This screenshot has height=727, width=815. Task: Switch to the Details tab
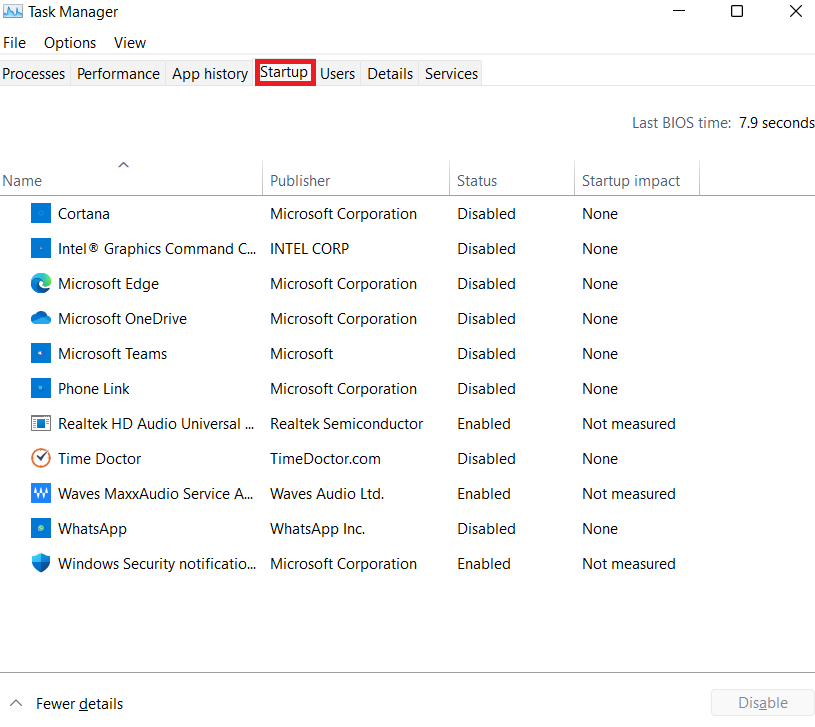[390, 73]
